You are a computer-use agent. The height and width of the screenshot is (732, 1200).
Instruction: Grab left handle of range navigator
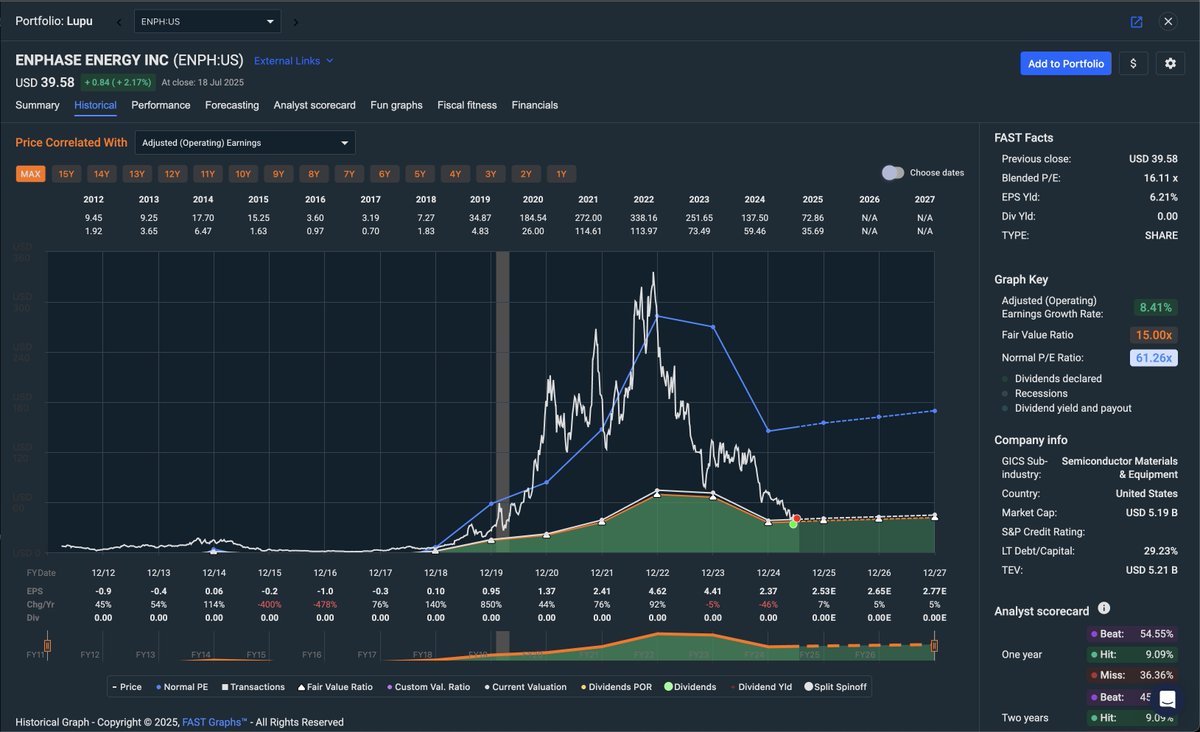pos(46,647)
